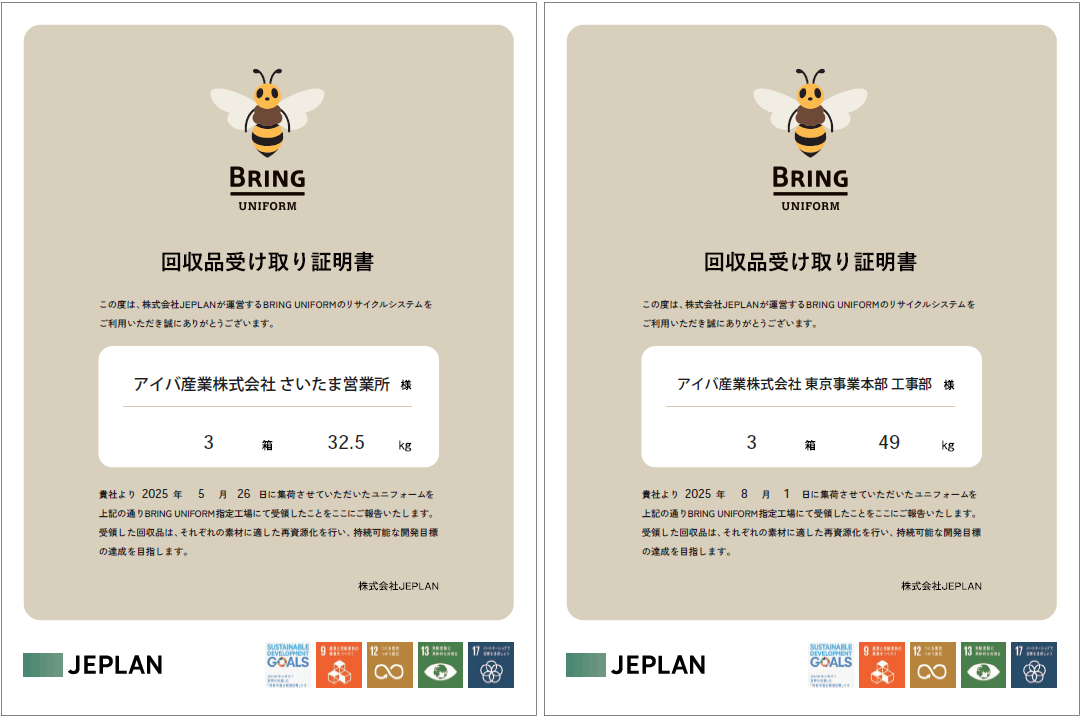1083x719 pixels.
Task: Click the title 回収品受け取り証明書 on さいたま営業所 certificate
Action: (x=267, y=262)
